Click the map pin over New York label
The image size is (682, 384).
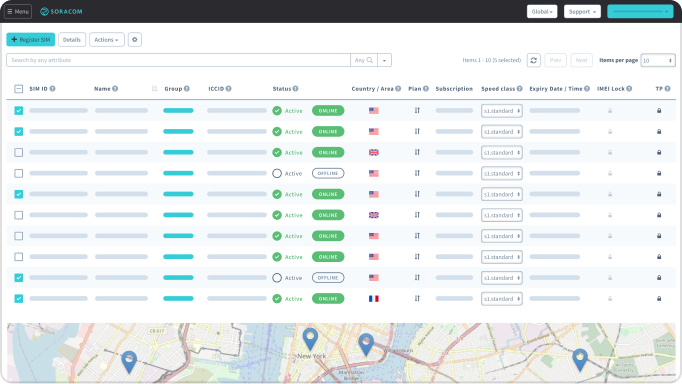tap(310, 339)
